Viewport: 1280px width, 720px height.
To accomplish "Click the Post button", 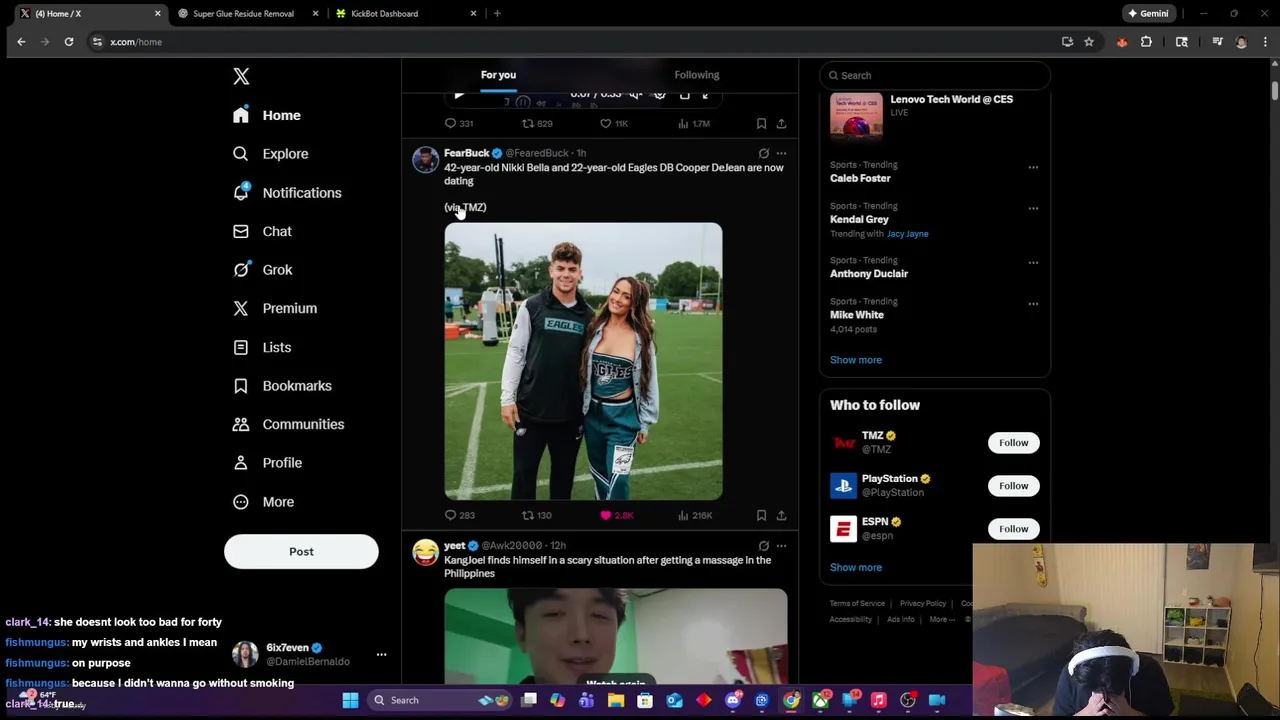I will [301, 552].
